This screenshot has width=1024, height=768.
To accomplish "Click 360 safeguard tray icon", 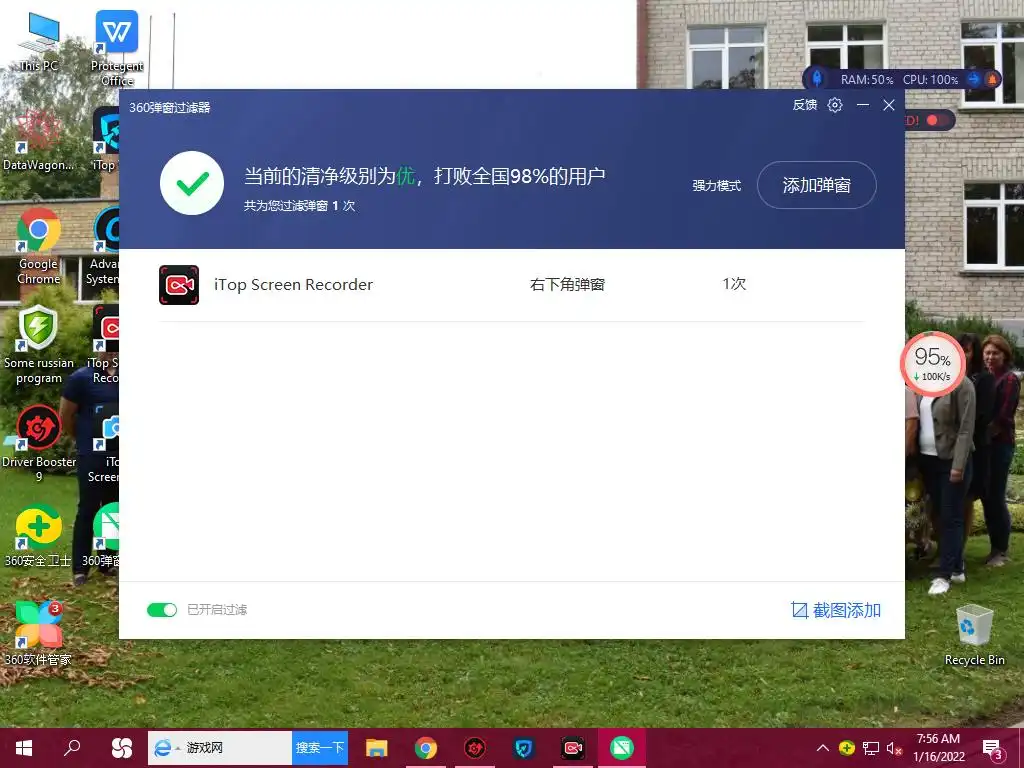I will [847, 748].
